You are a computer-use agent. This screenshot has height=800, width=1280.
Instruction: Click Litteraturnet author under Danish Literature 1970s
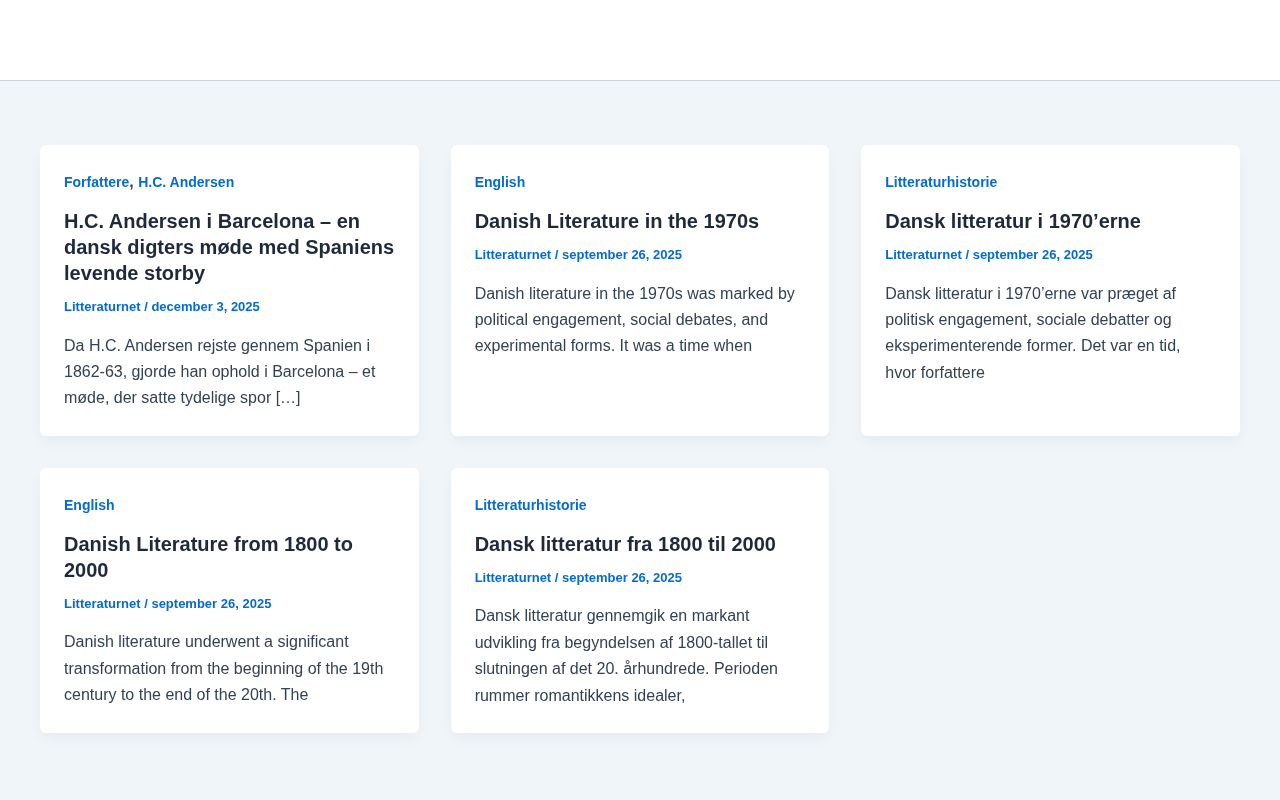click(513, 255)
